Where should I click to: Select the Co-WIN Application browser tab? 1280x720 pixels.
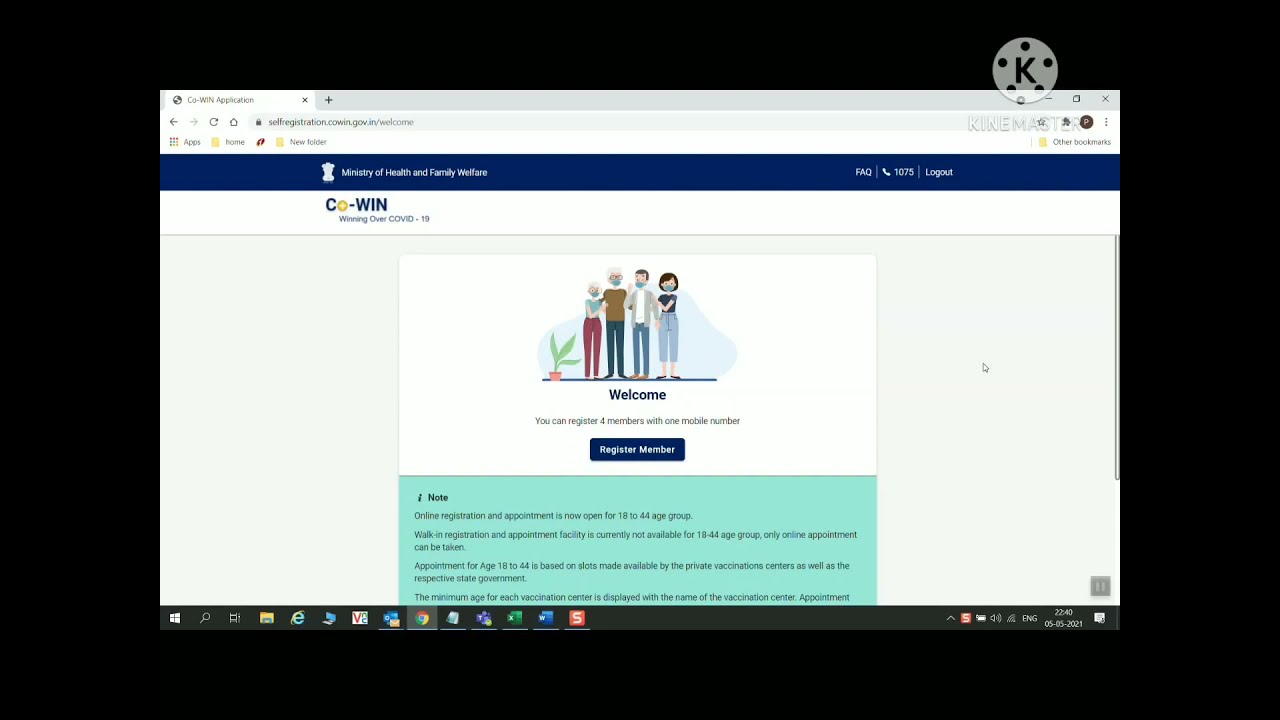(237, 100)
